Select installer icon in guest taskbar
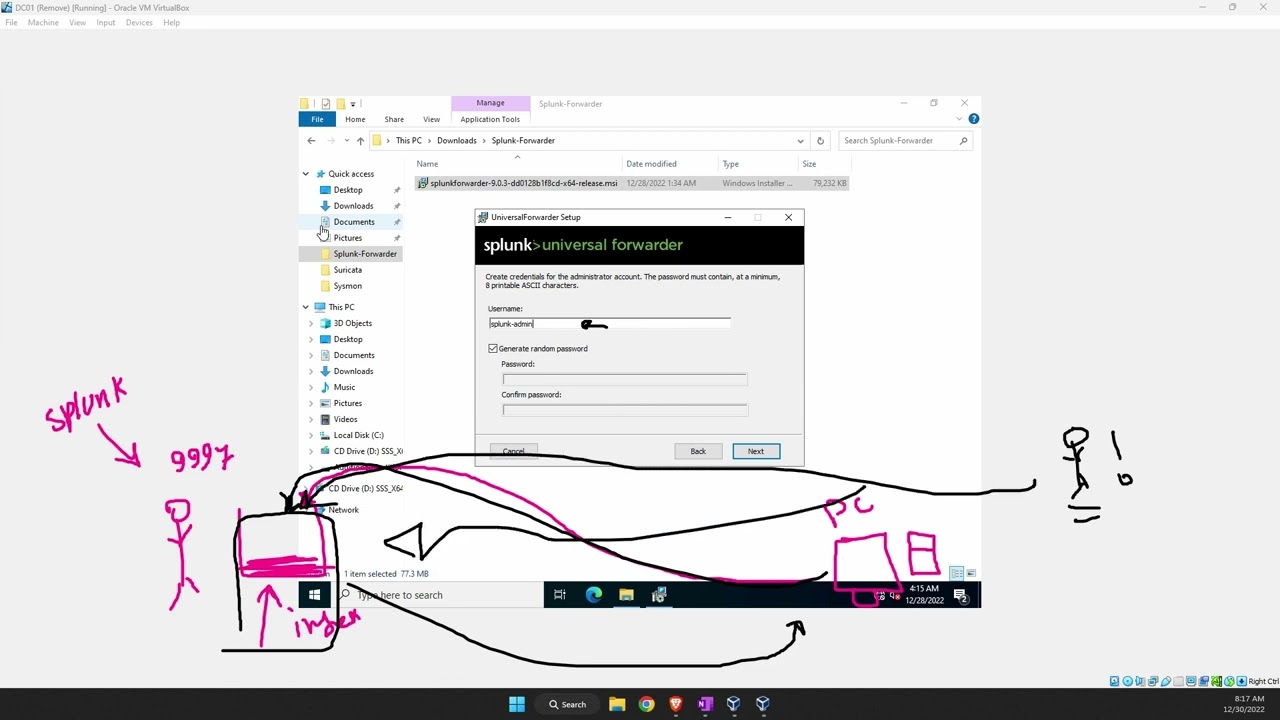This screenshot has width=1280, height=720. tap(659, 595)
